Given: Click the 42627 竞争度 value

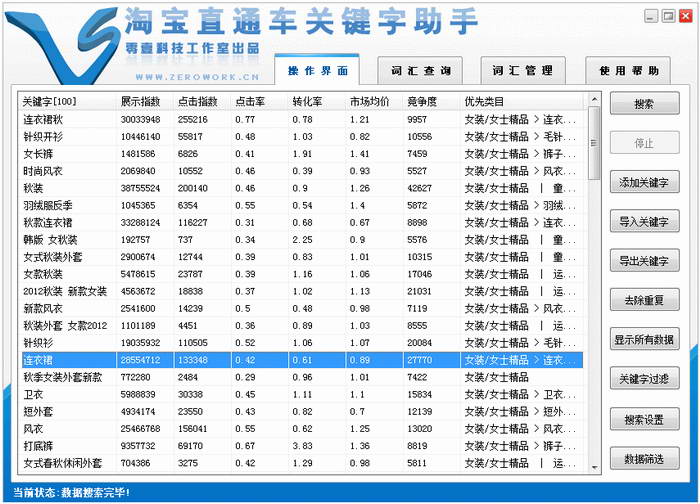Looking at the screenshot, I should [x=419, y=188].
